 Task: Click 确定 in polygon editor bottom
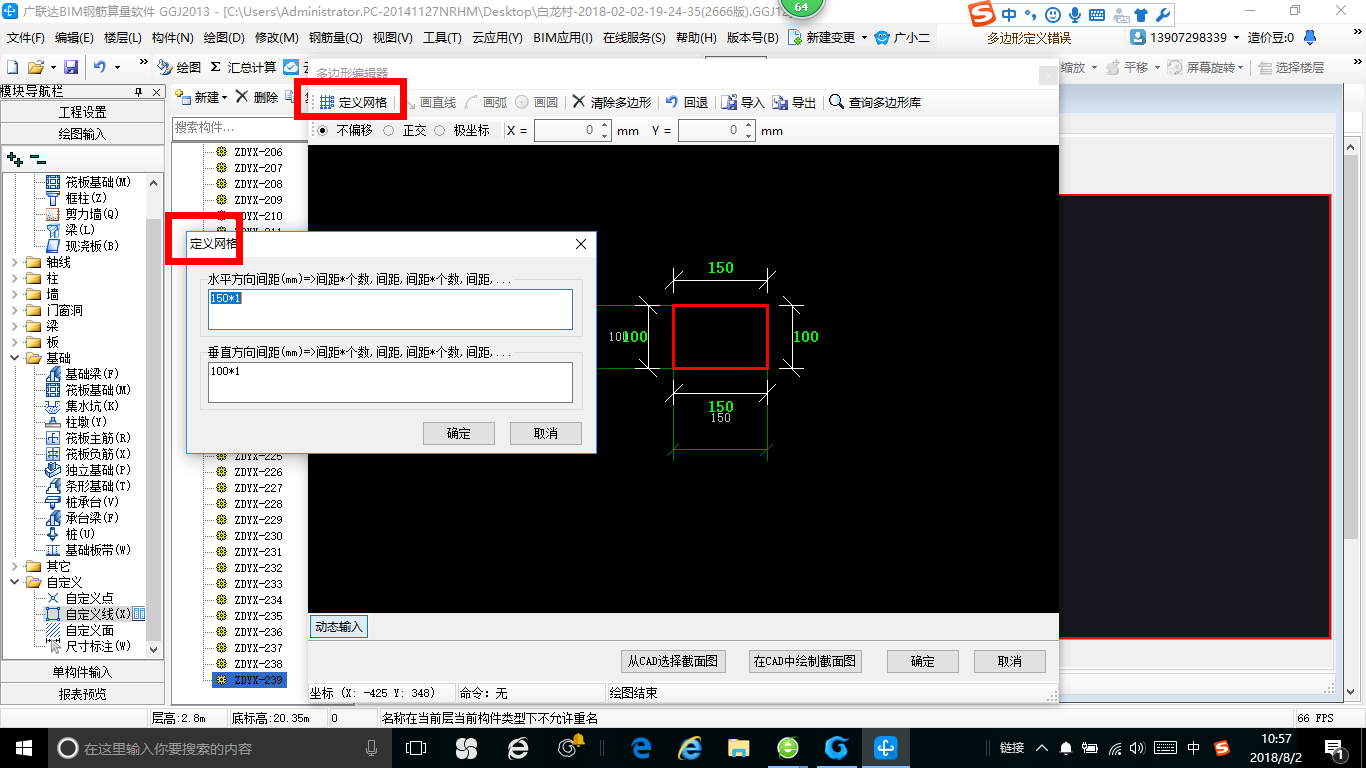coord(922,661)
